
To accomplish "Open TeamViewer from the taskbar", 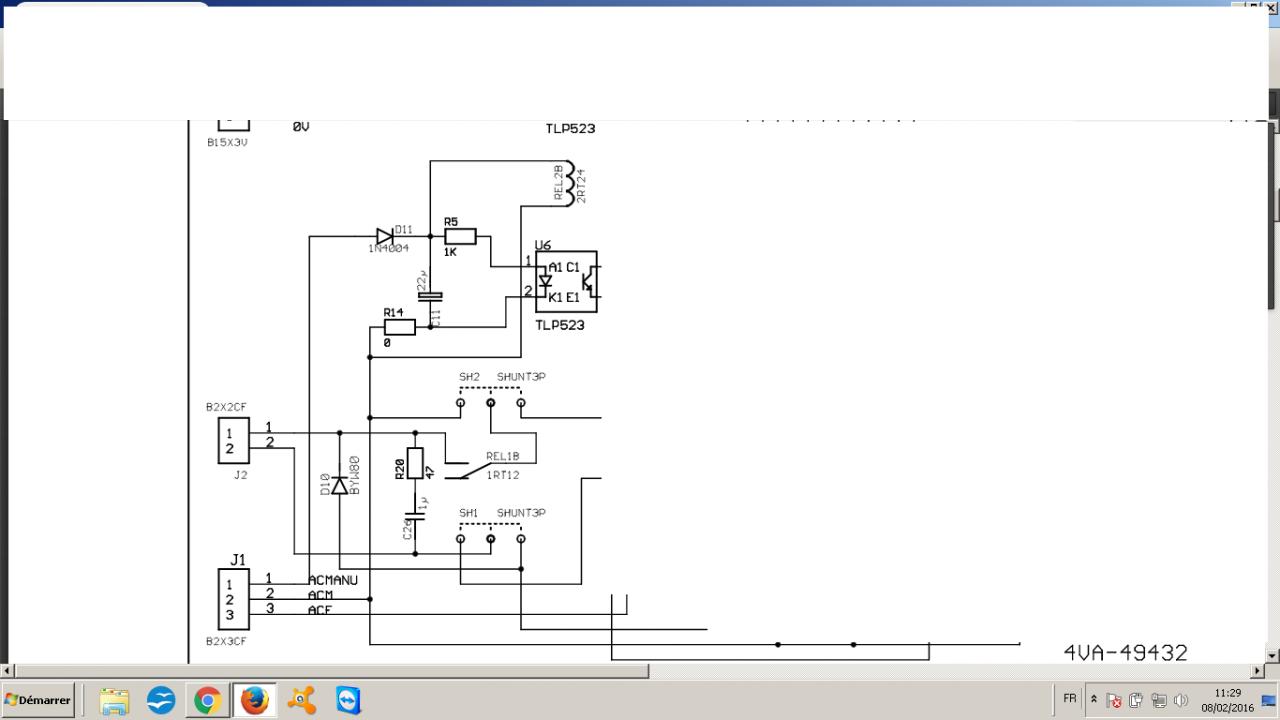I will tap(348, 700).
